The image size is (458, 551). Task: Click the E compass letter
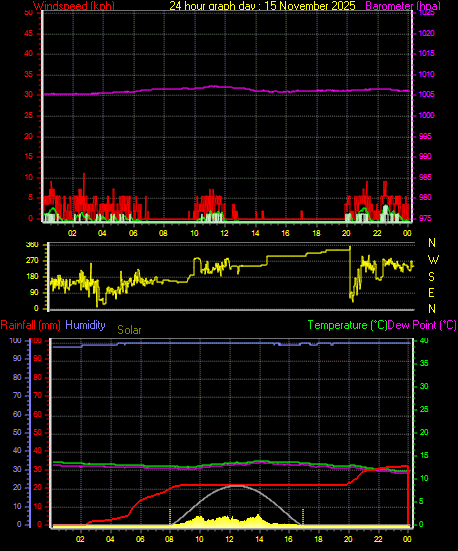(432, 292)
